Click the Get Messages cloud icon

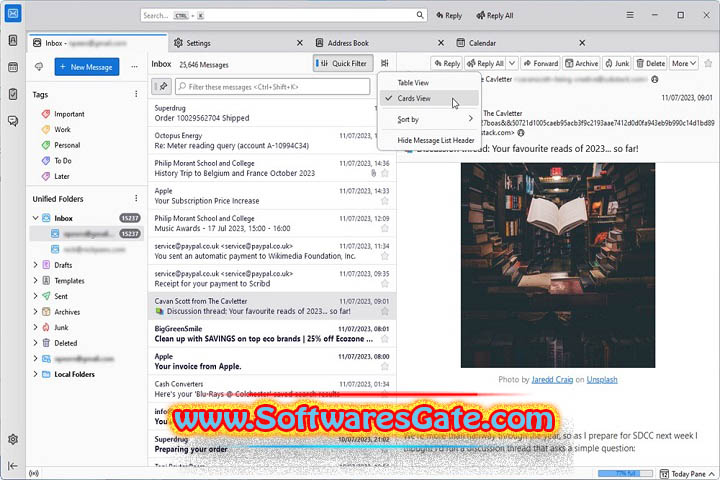(39, 67)
